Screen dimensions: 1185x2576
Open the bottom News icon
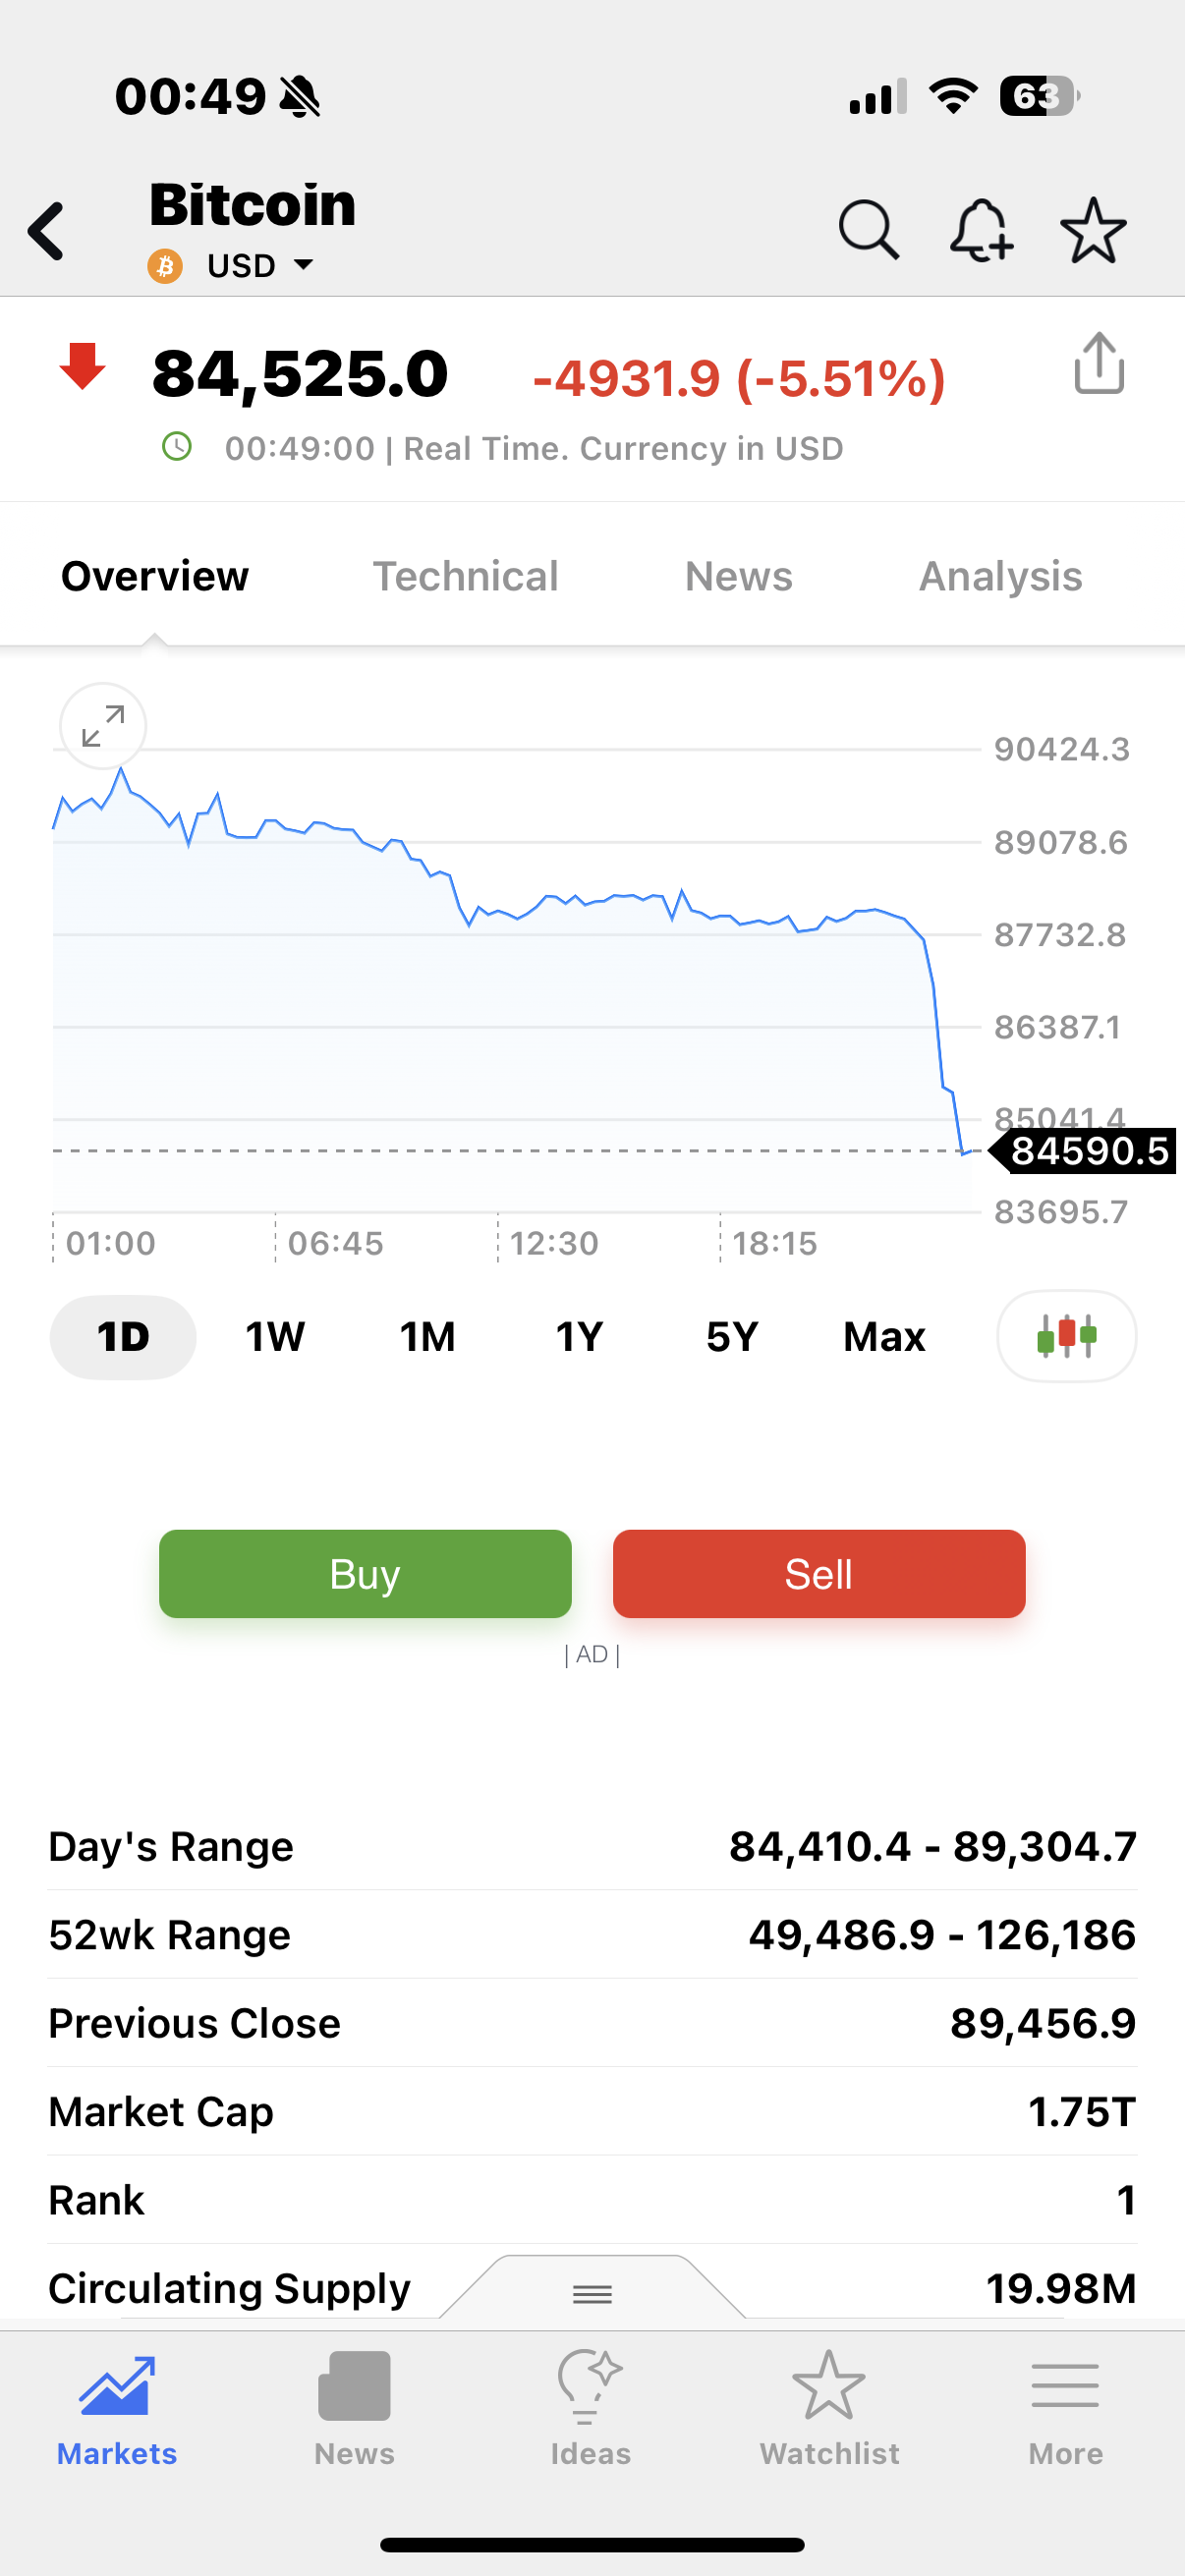(x=354, y=2407)
